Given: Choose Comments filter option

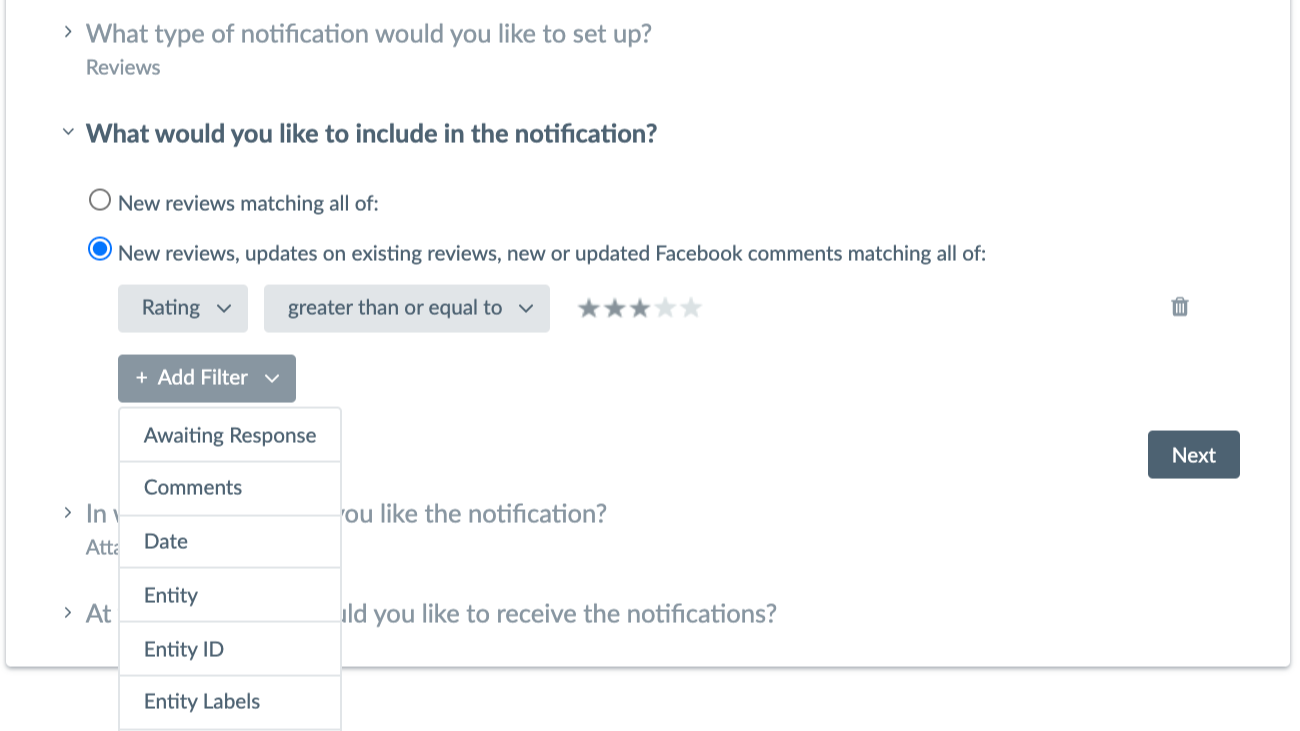Looking at the screenshot, I should (x=230, y=488).
